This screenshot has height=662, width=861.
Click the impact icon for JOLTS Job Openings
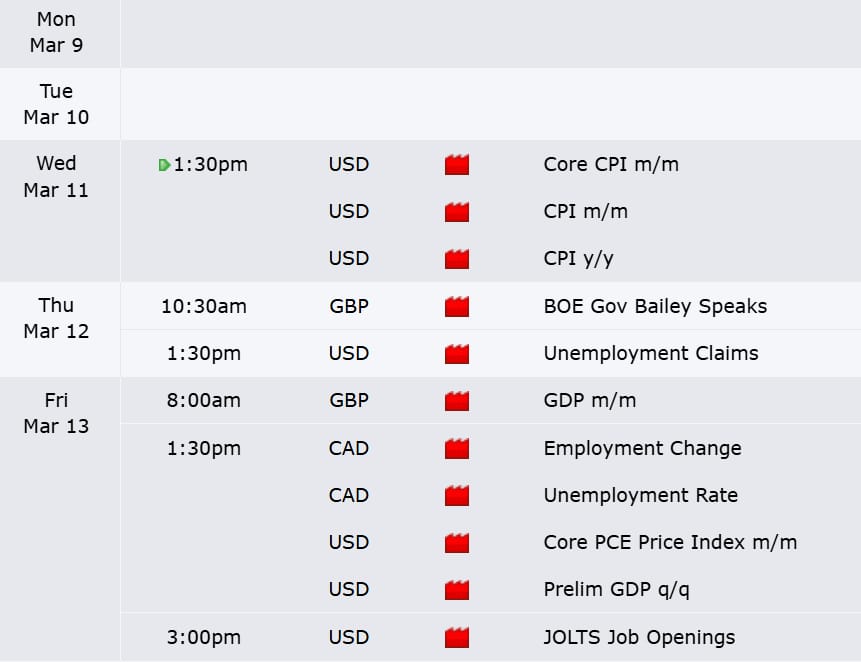457,637
